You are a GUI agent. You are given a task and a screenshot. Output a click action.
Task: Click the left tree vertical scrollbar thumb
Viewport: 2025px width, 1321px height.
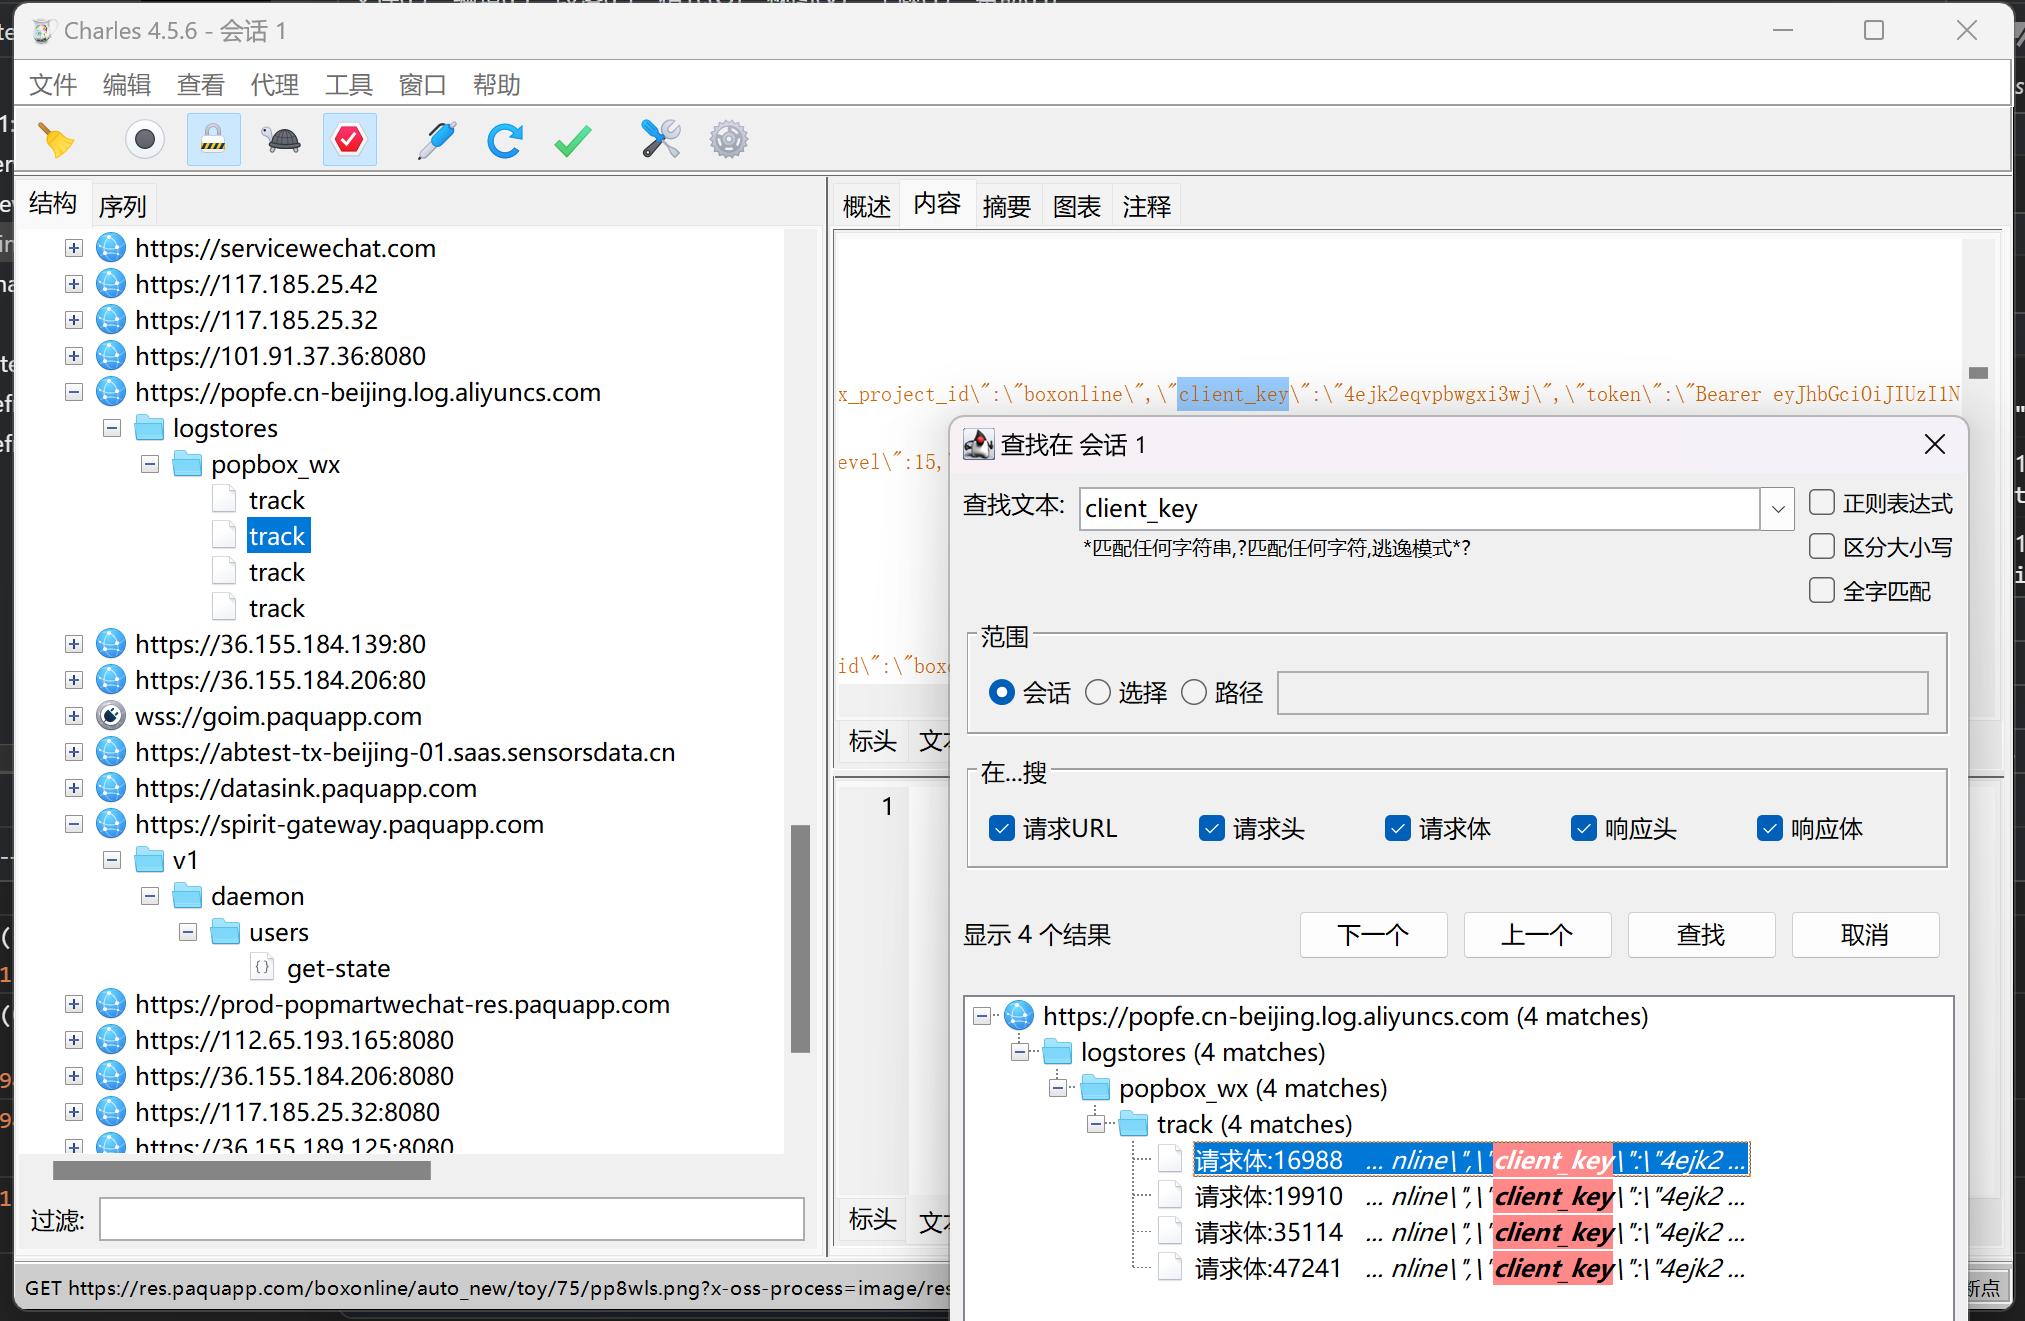click(x=800, y=938)
